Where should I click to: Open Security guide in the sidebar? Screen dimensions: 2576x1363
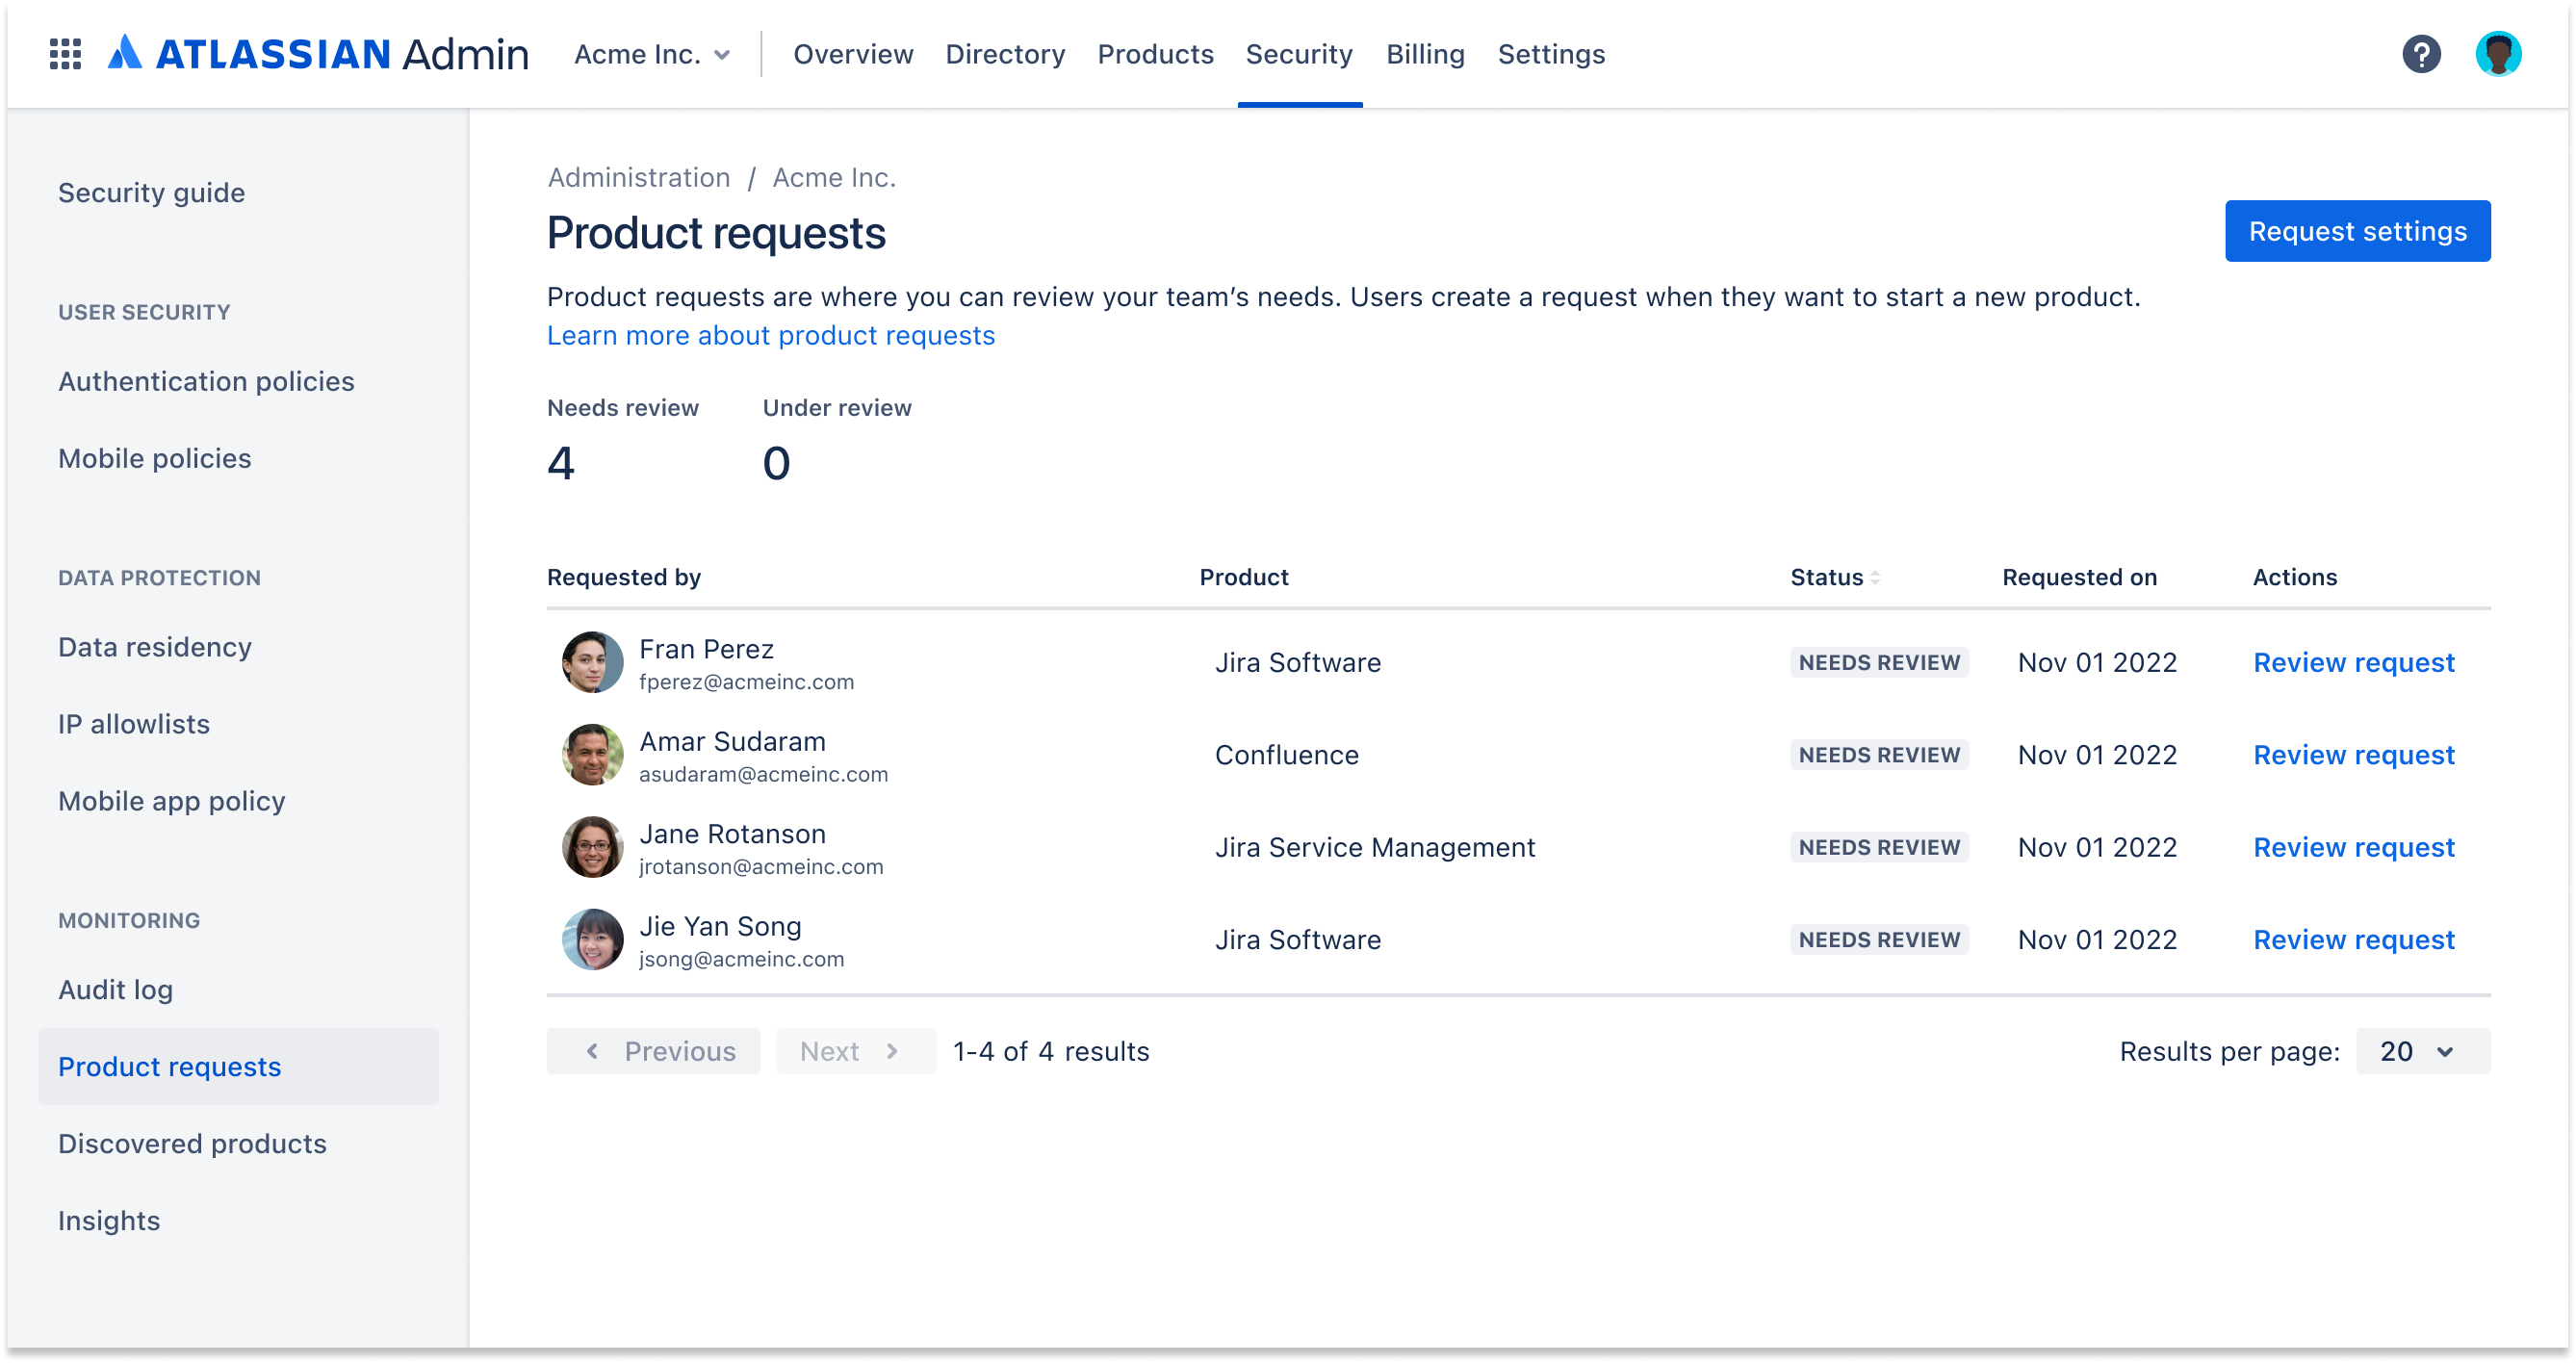pos(151,192)
